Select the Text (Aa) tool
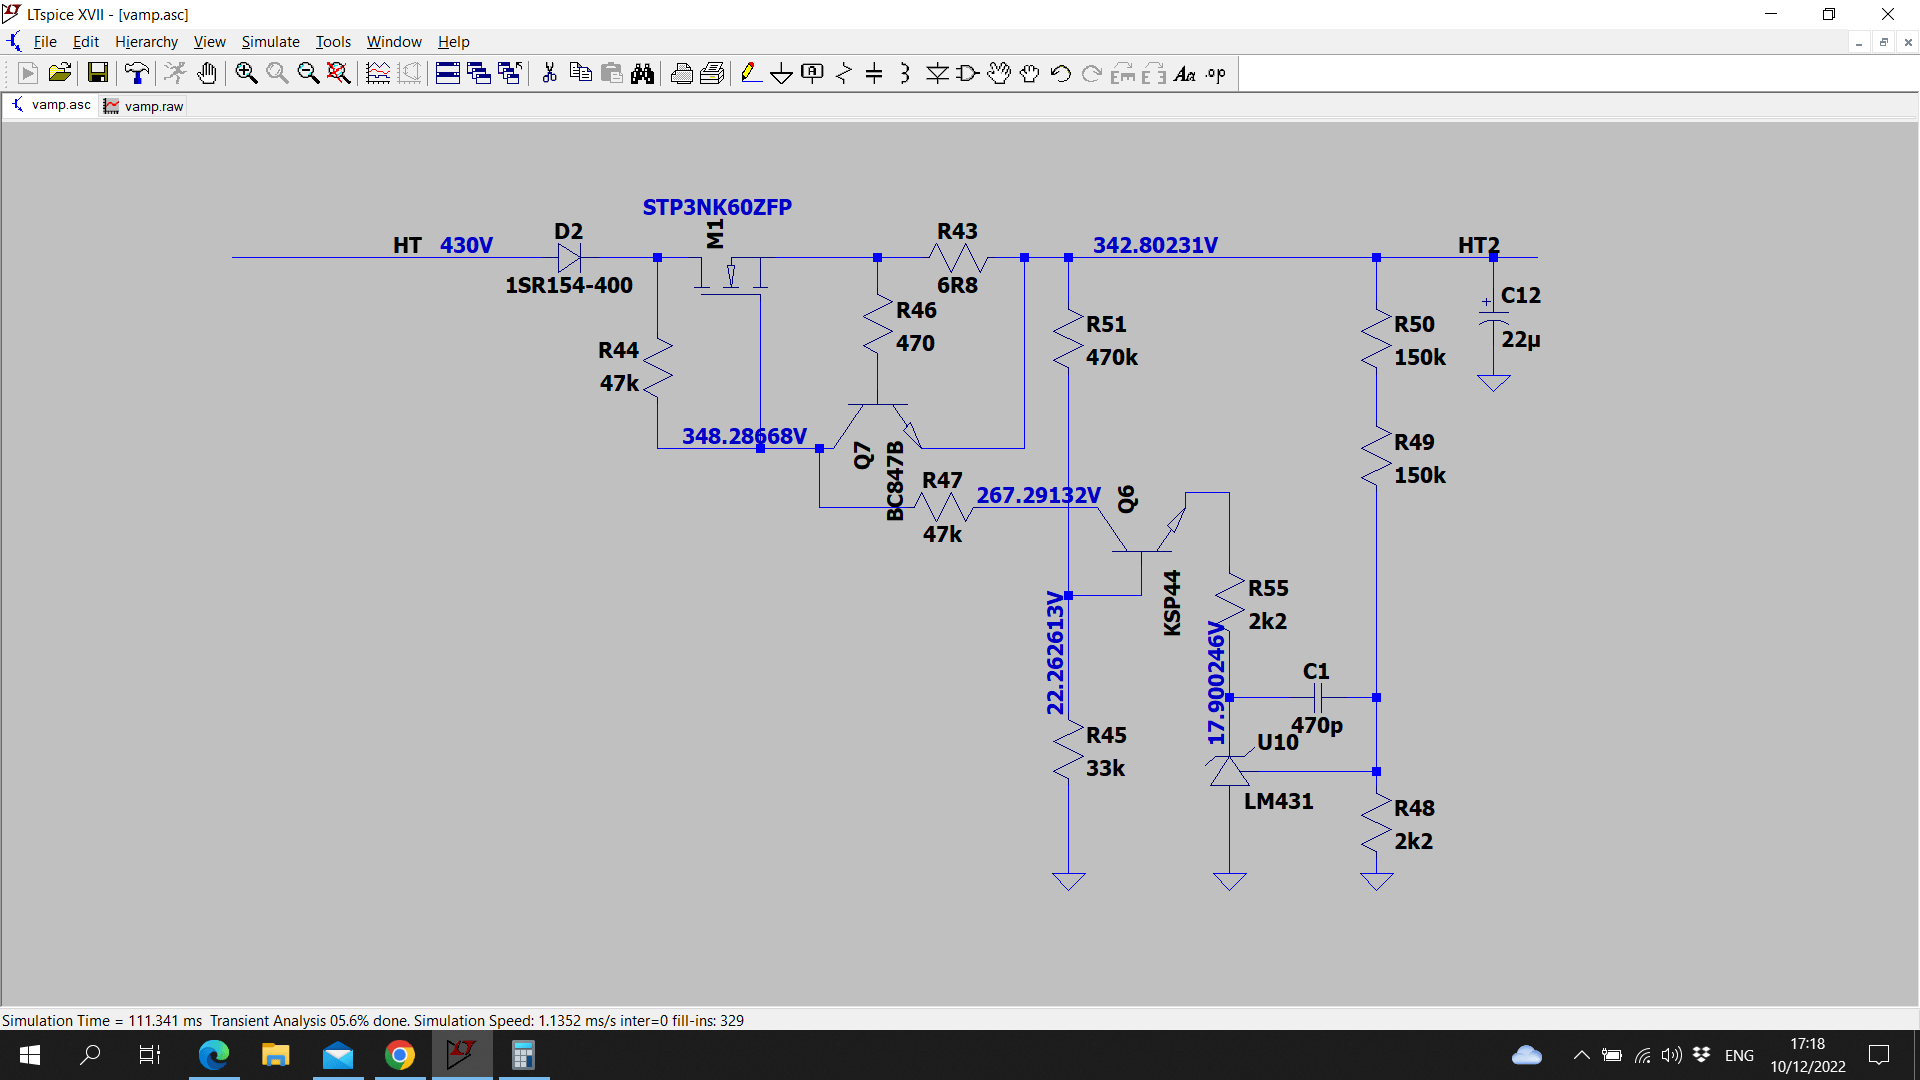 coord(1185,73)
